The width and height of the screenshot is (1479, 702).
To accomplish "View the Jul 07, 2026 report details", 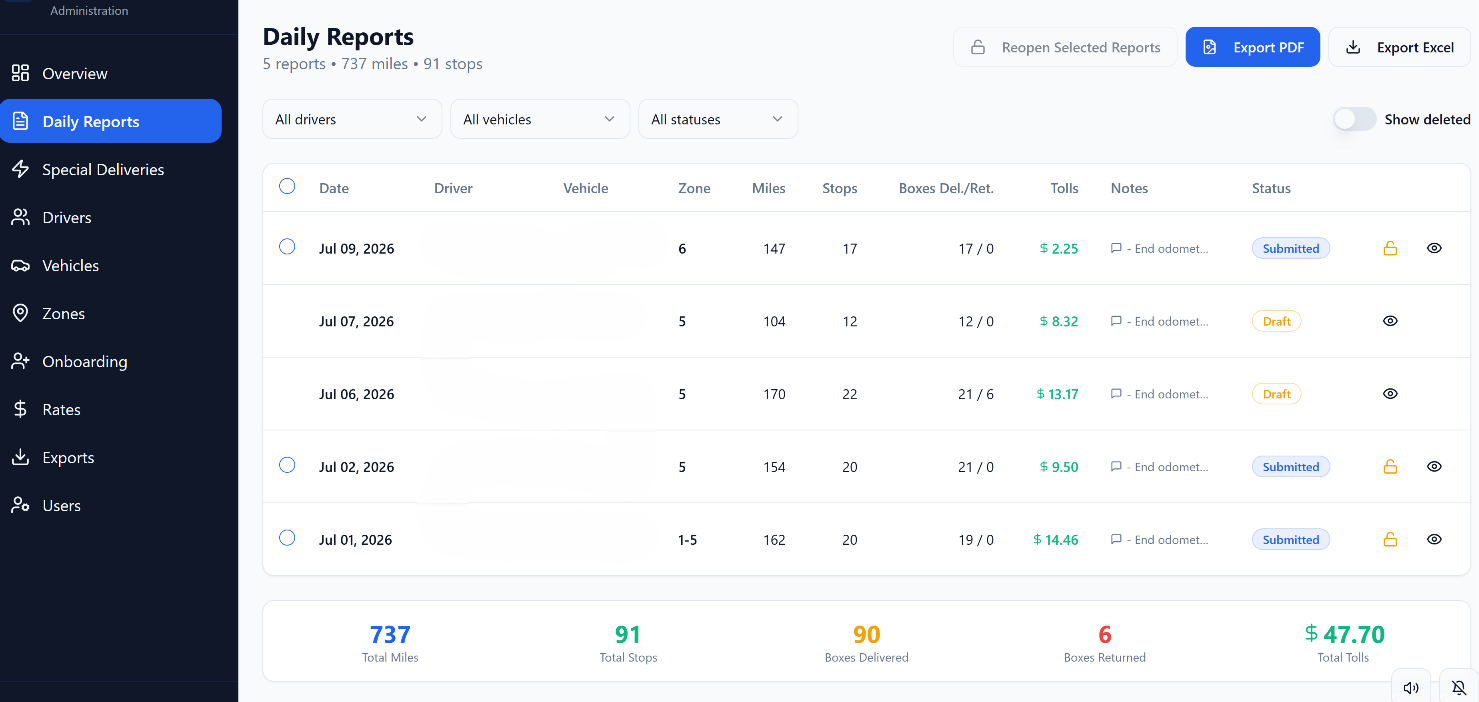I will 1390,321.
